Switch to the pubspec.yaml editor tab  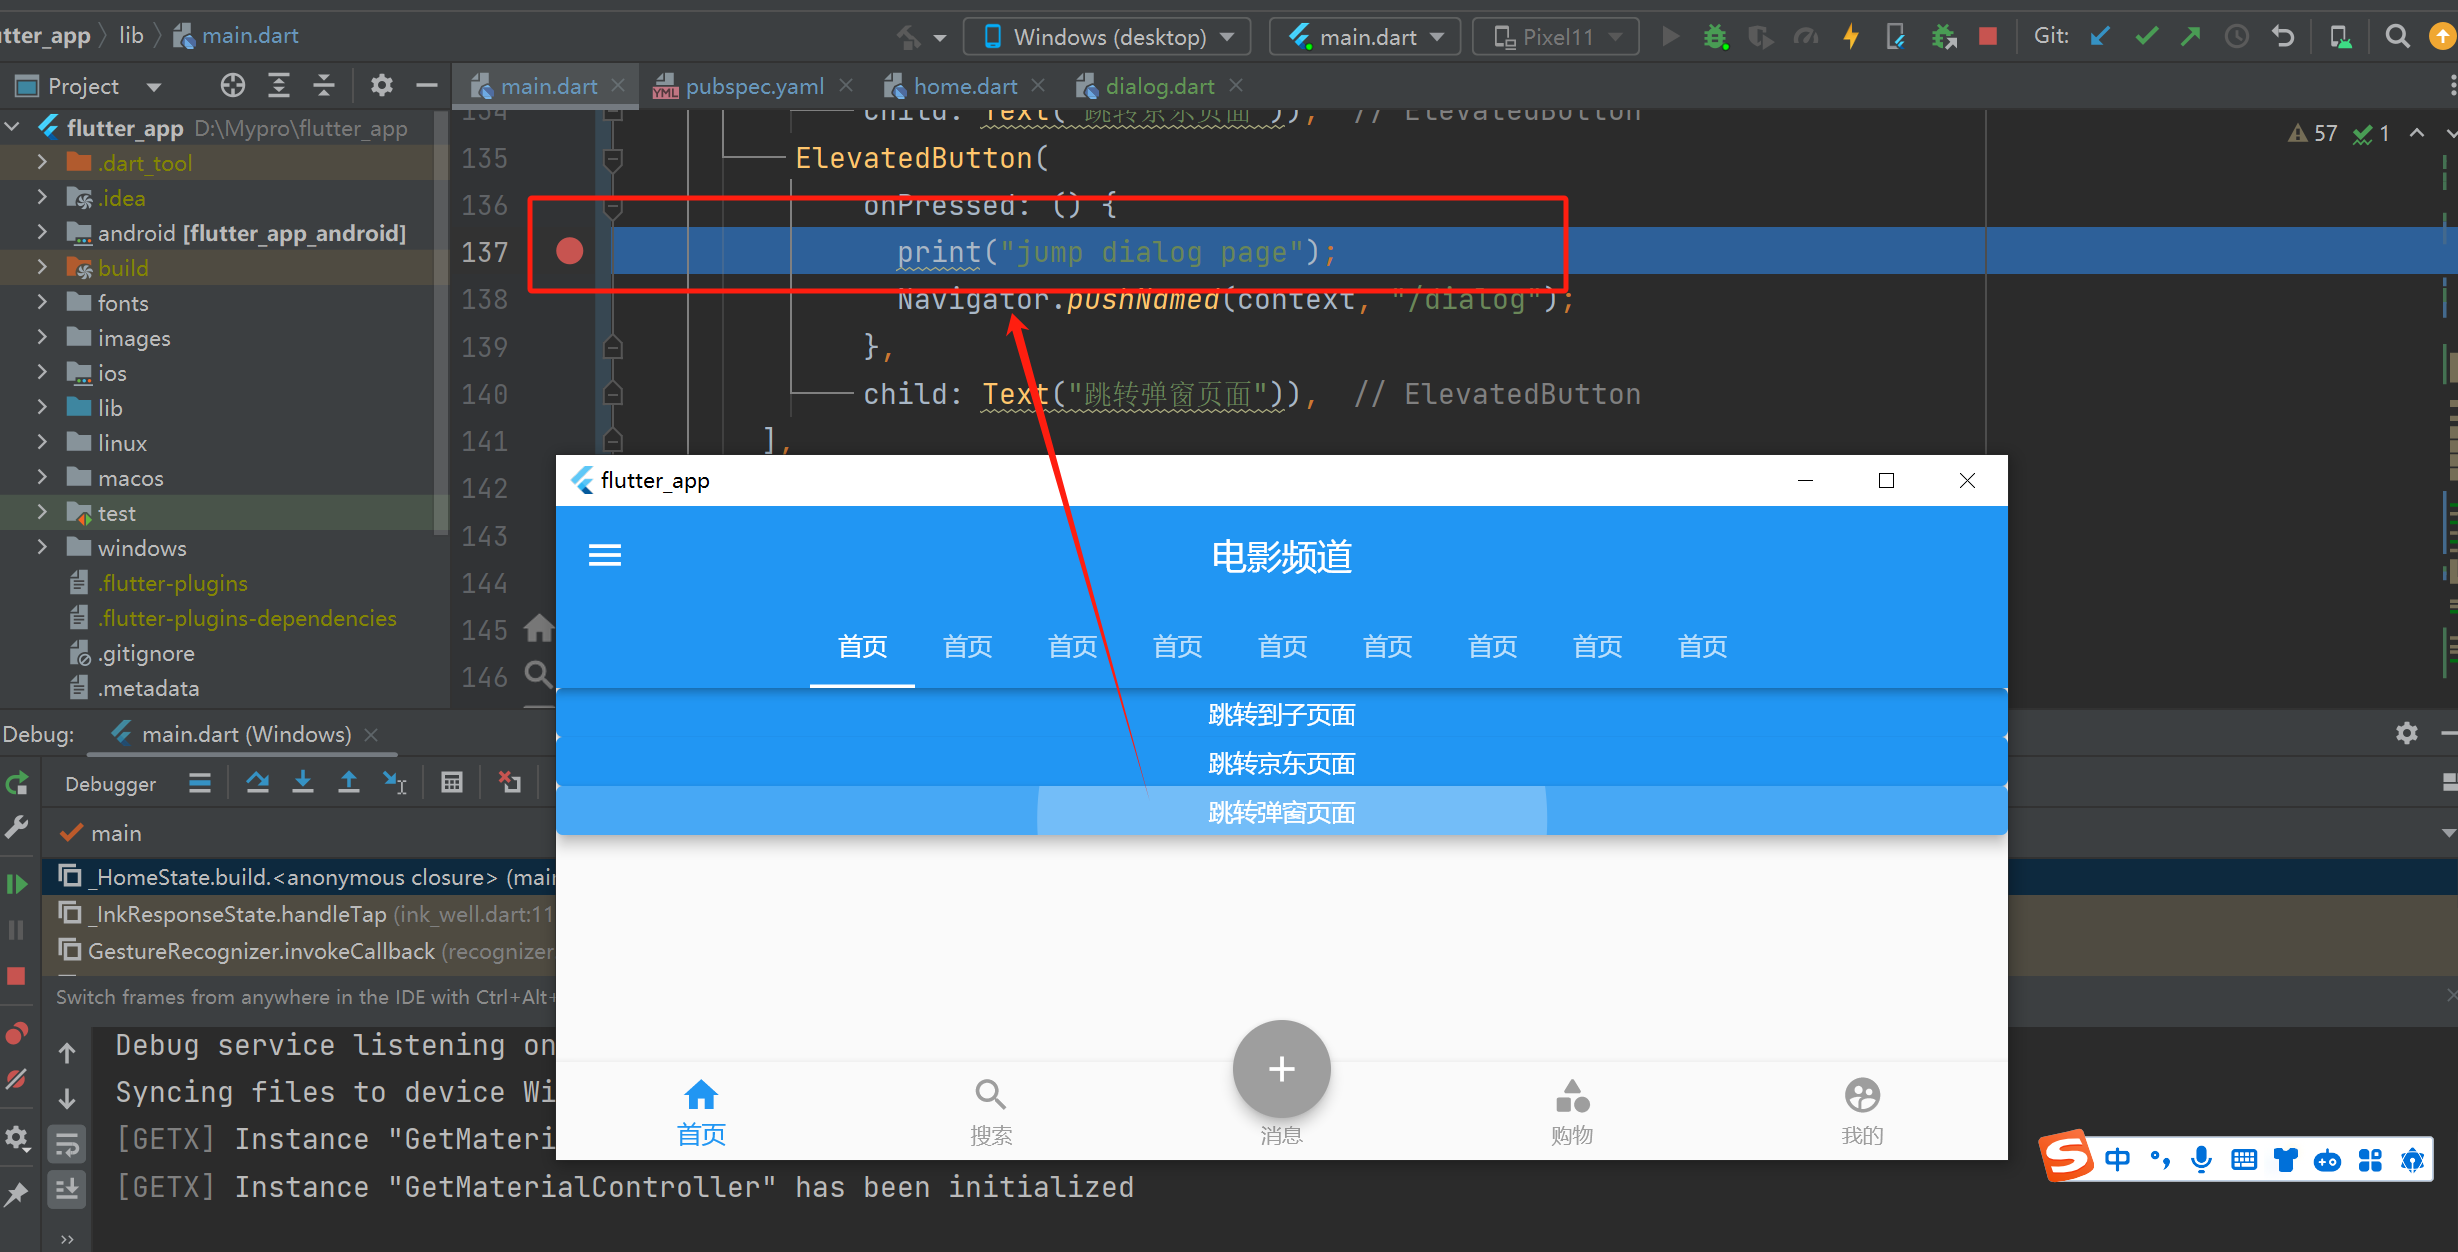pos(754,86)
